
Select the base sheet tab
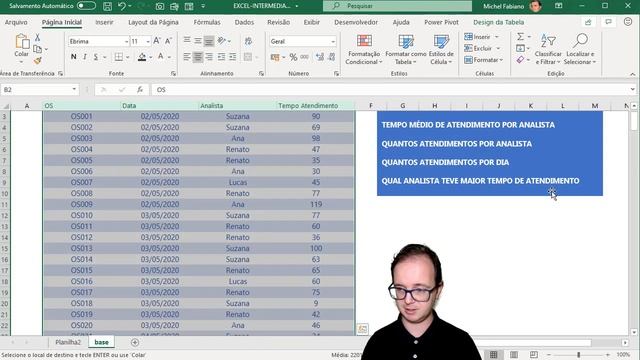pos(101,342)
